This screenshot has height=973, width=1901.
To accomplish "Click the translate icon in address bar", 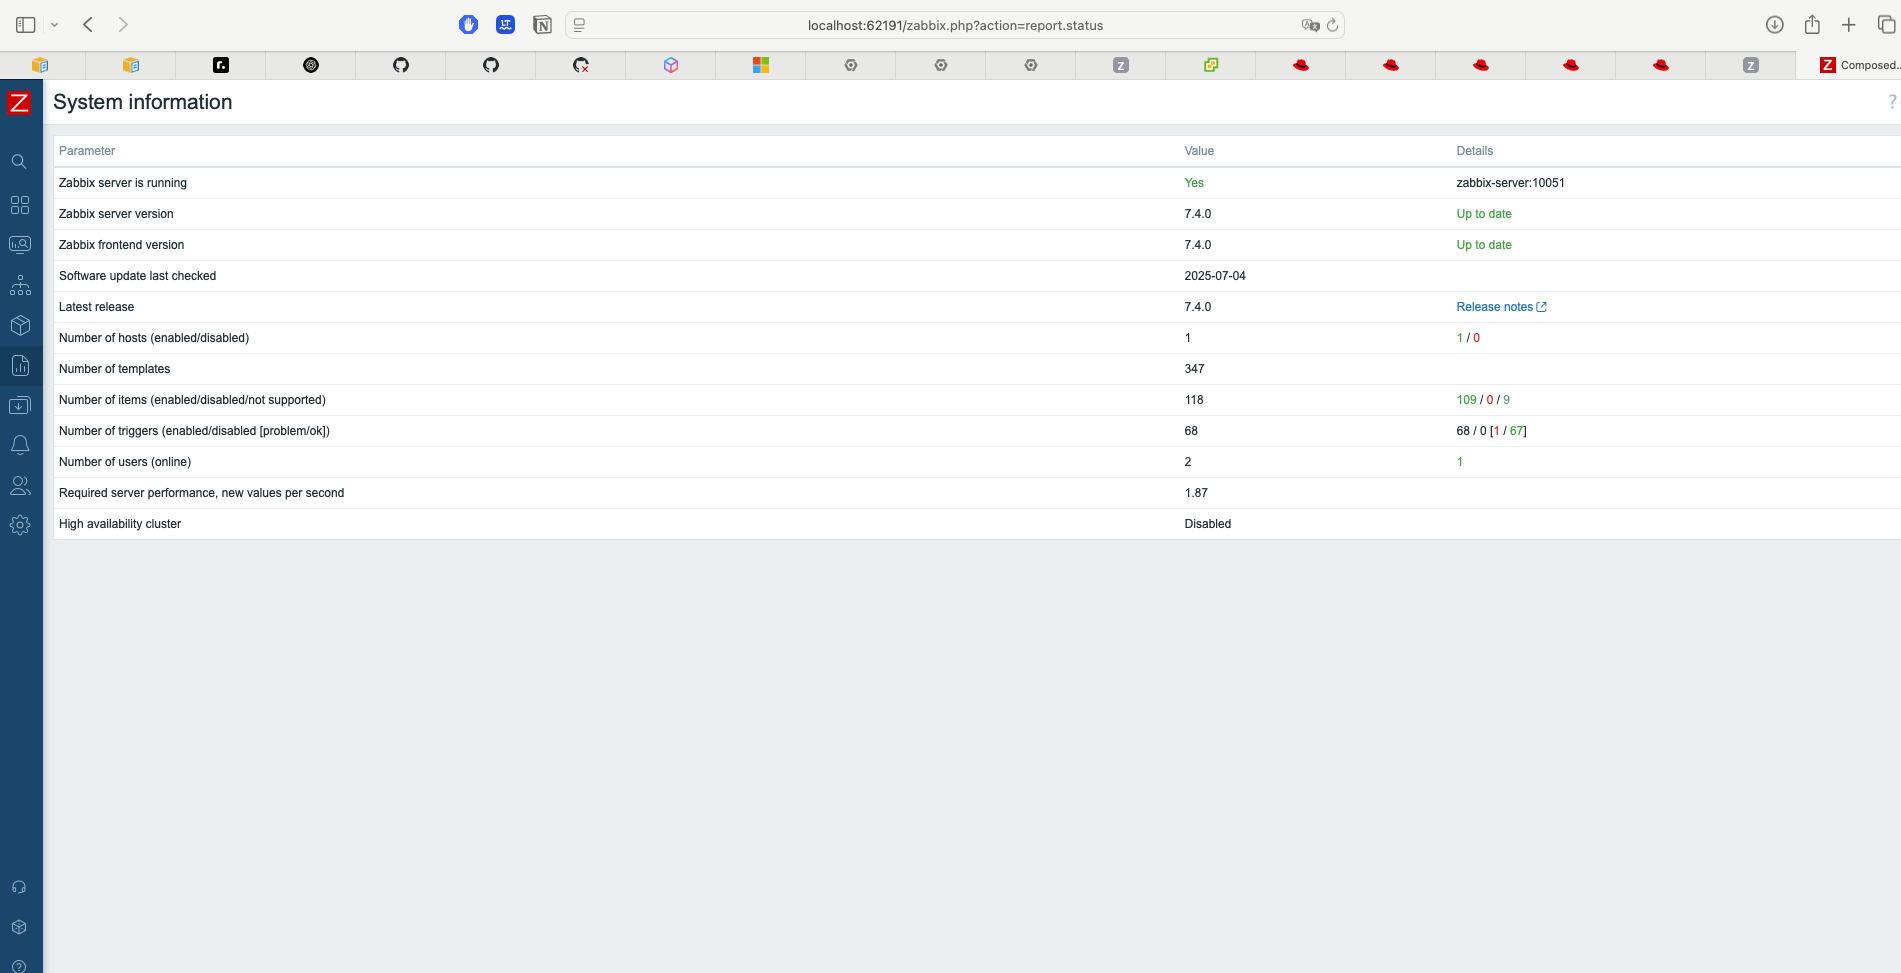I will 1310,25.
